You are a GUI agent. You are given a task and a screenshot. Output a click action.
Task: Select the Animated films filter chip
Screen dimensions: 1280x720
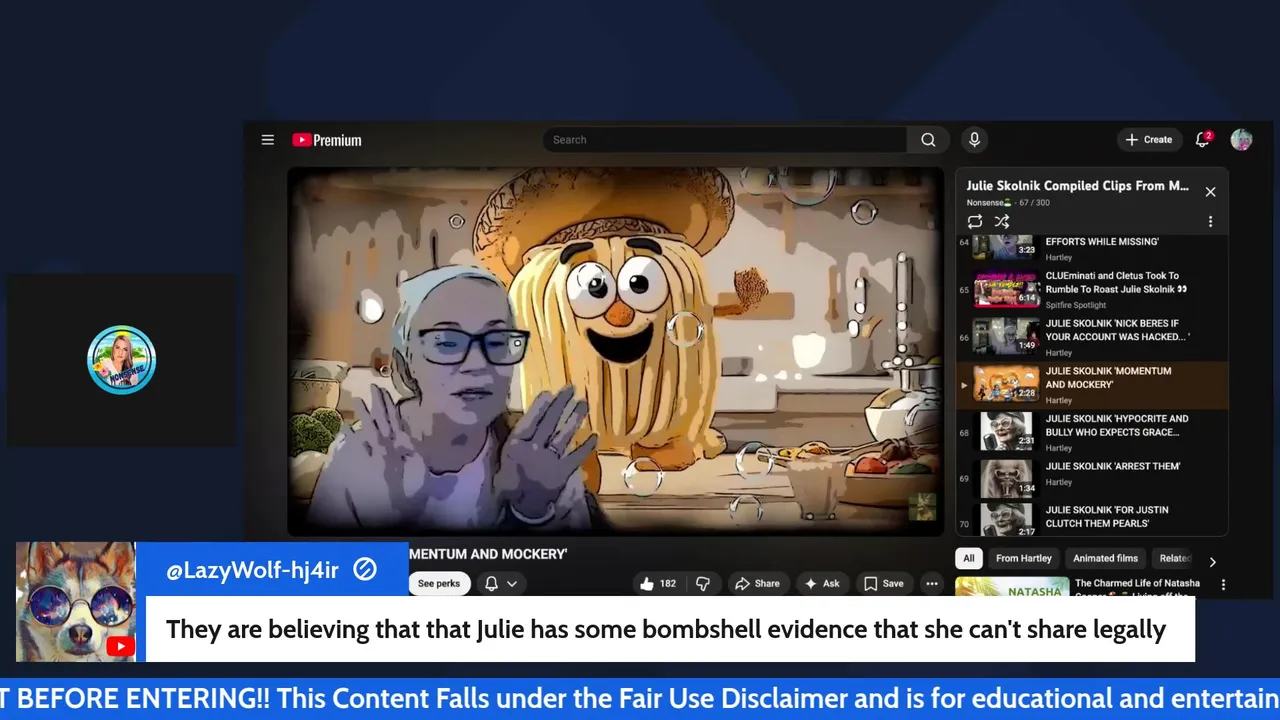tap(1105, 558)
